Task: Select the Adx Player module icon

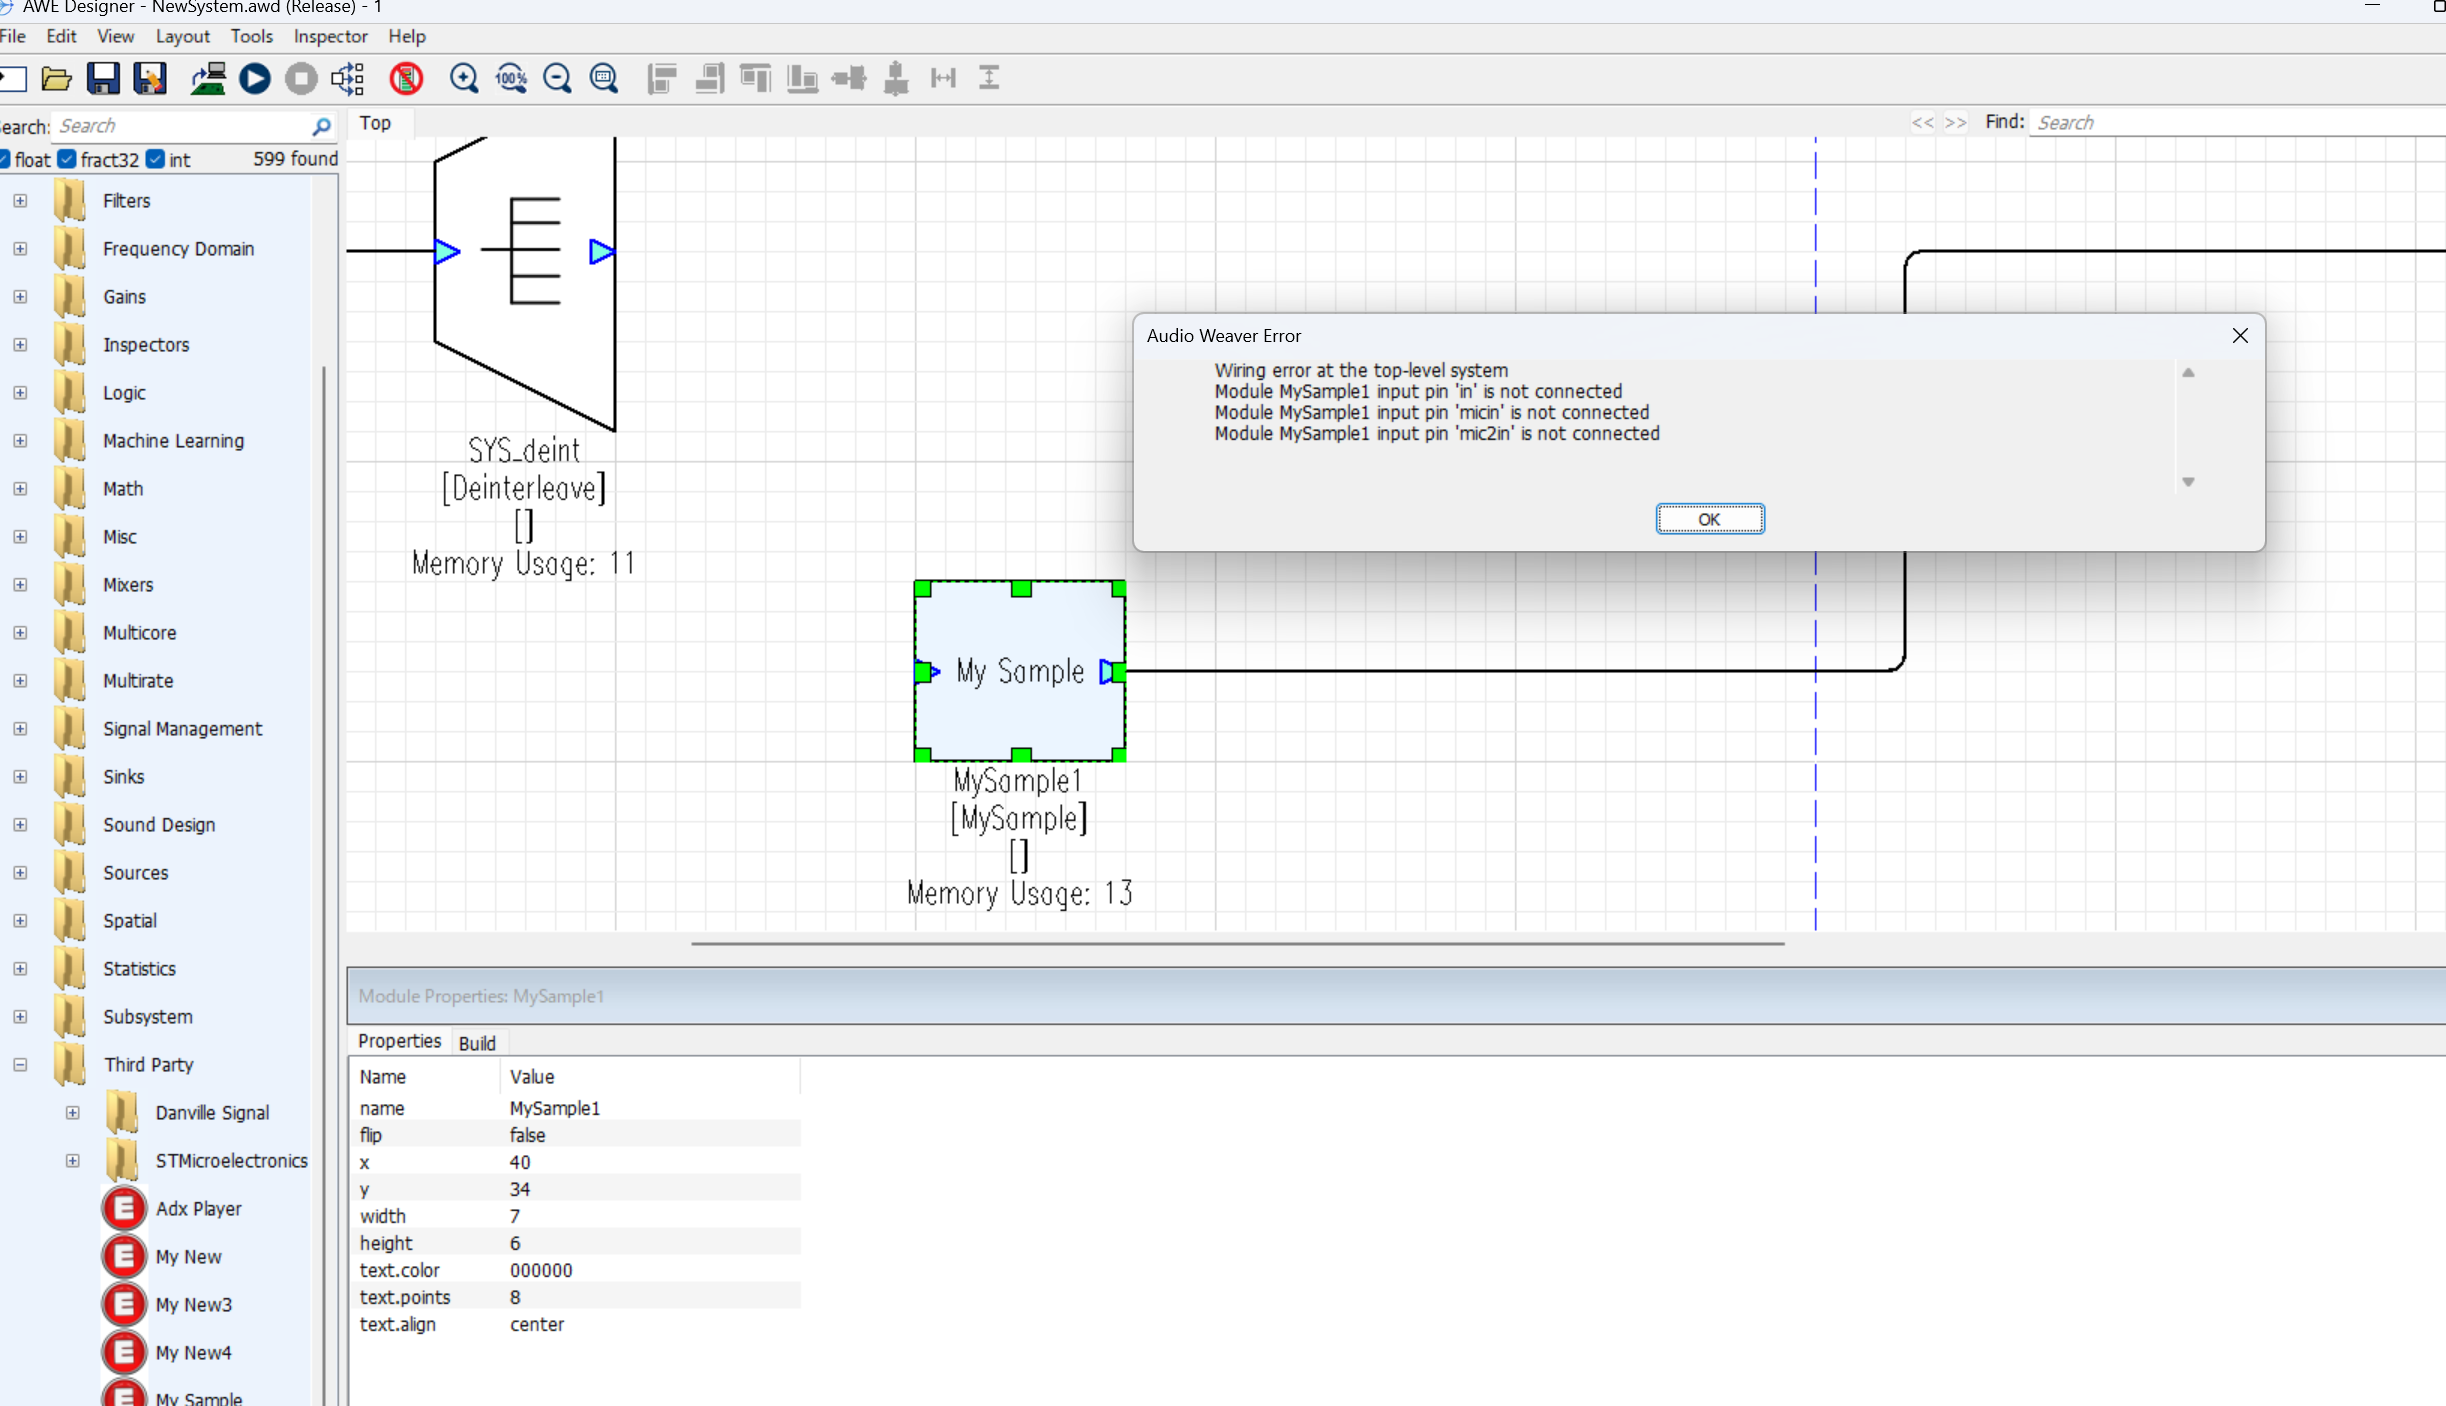Action: tap(124, 1208)
